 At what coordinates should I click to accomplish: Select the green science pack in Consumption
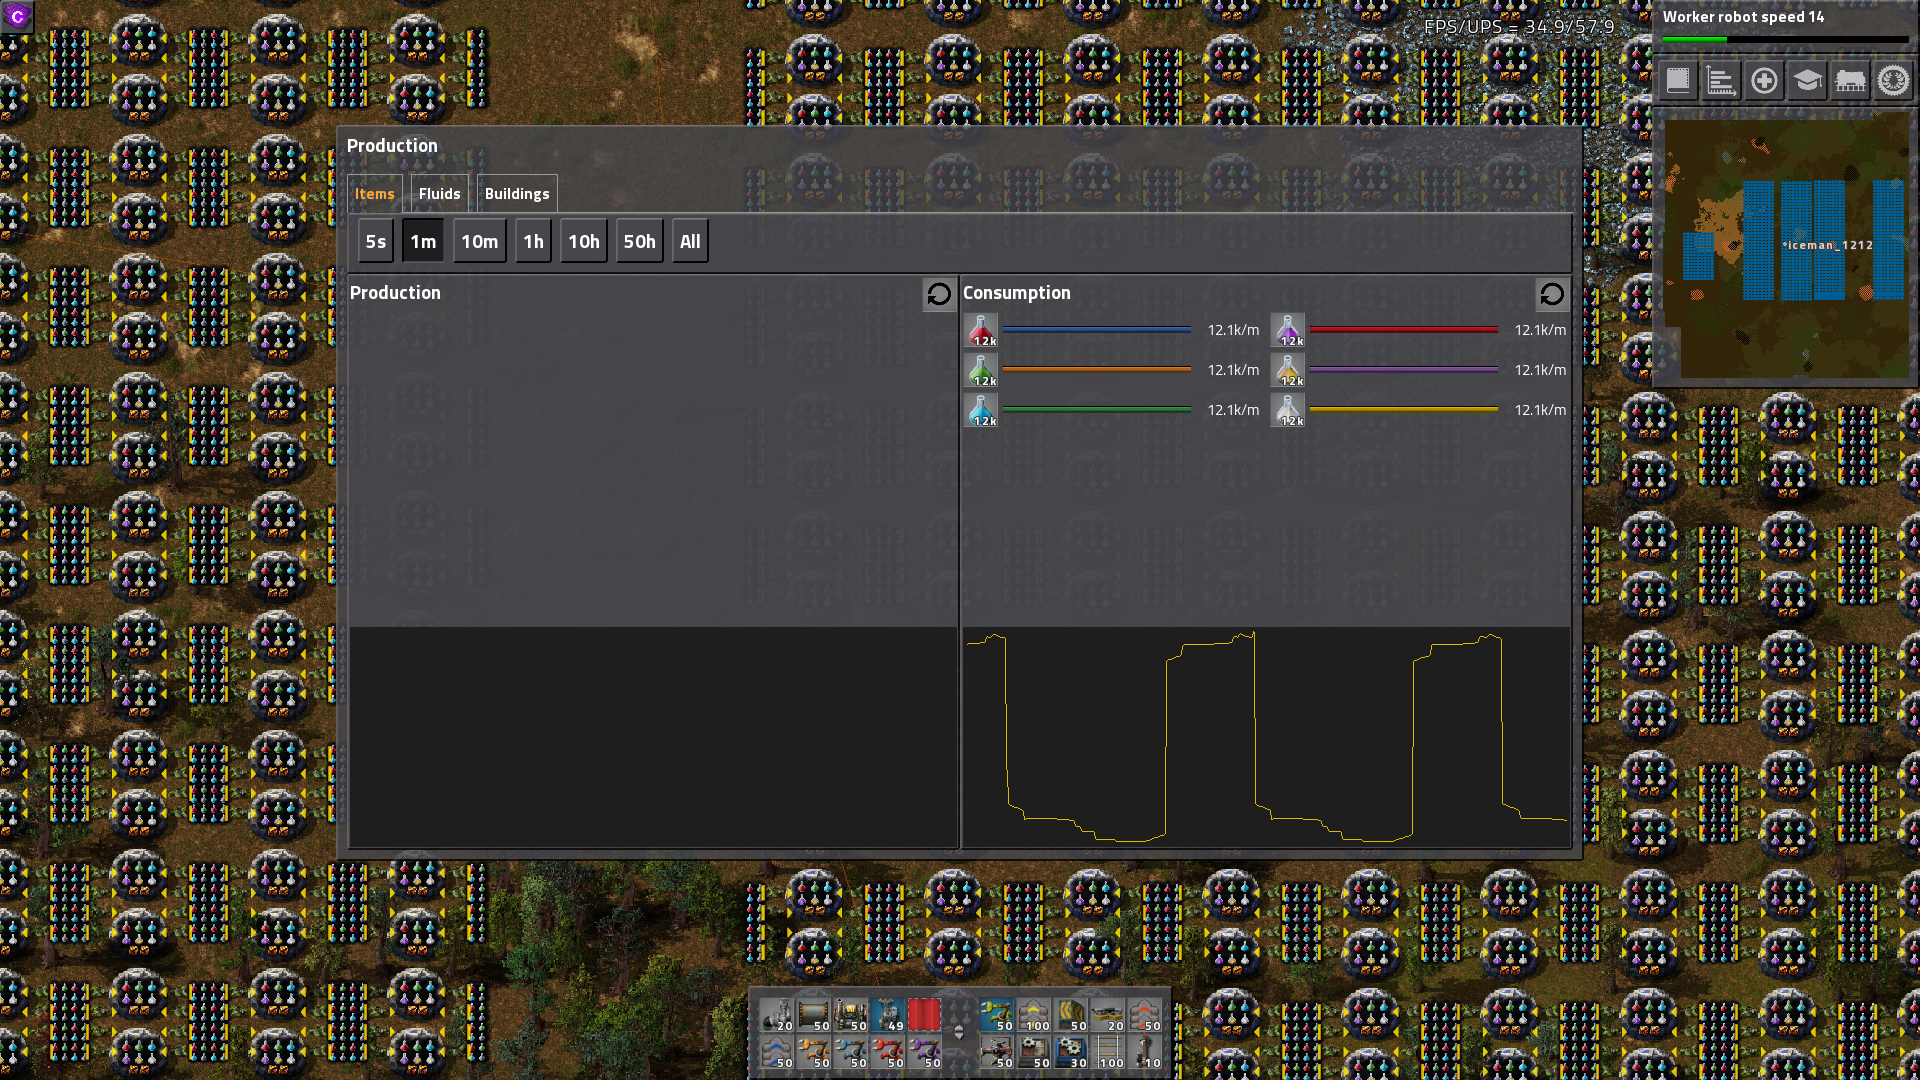coord(981,370)
